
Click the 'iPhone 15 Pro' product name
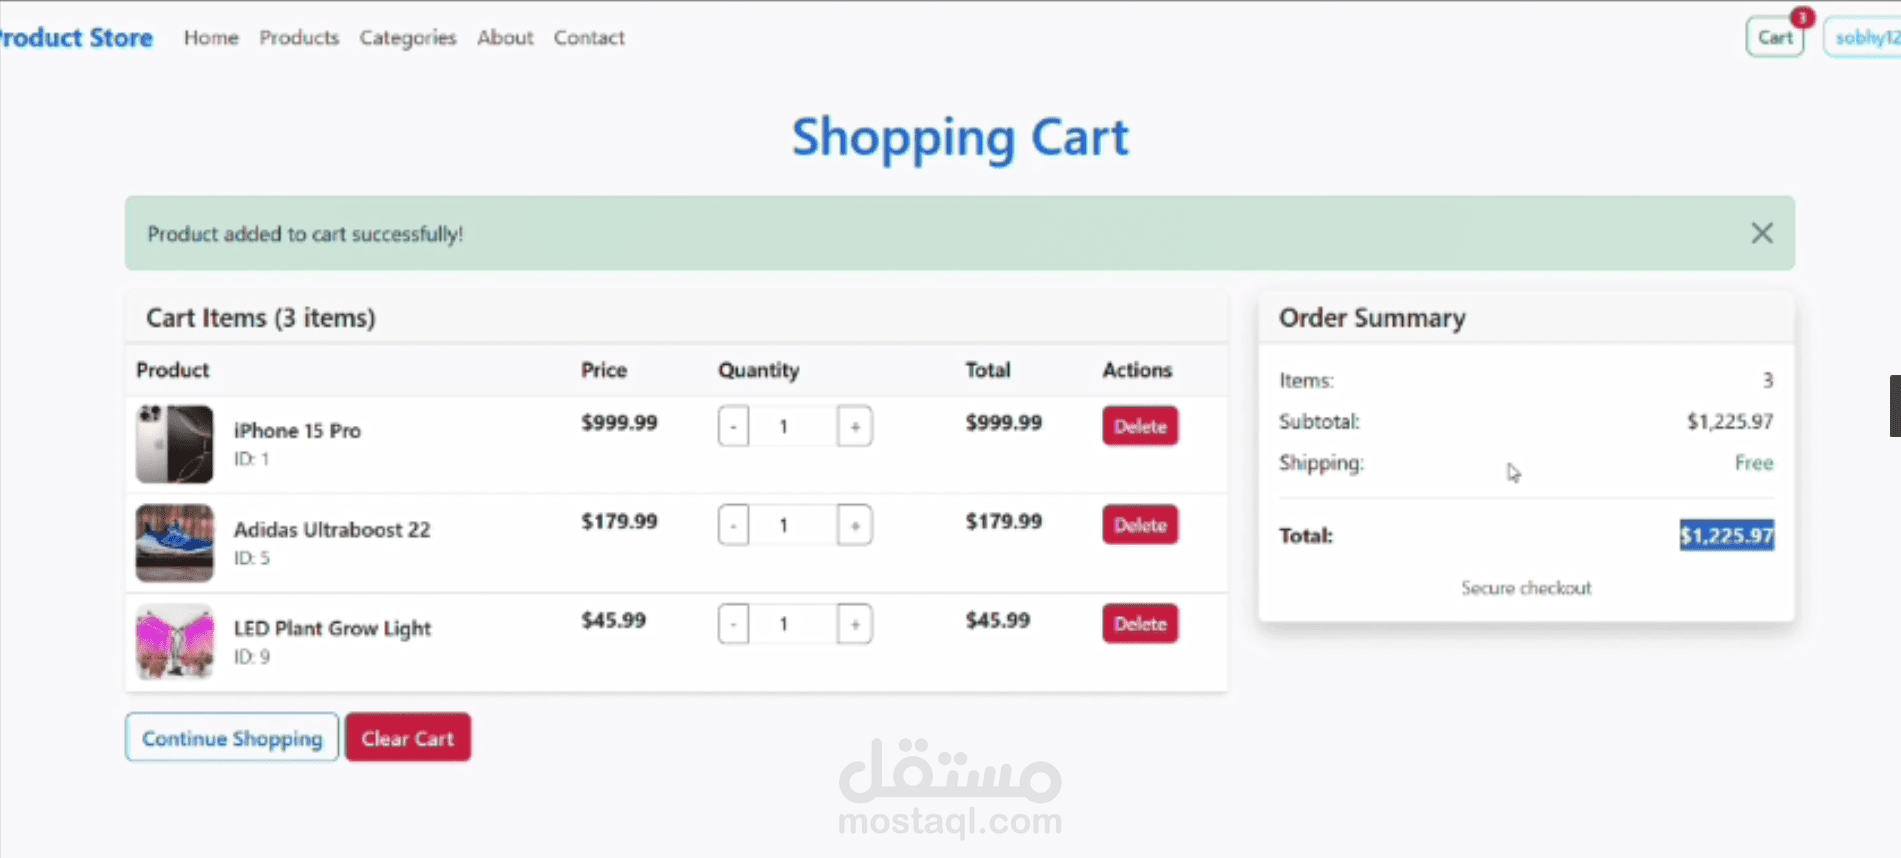point(297,430)
